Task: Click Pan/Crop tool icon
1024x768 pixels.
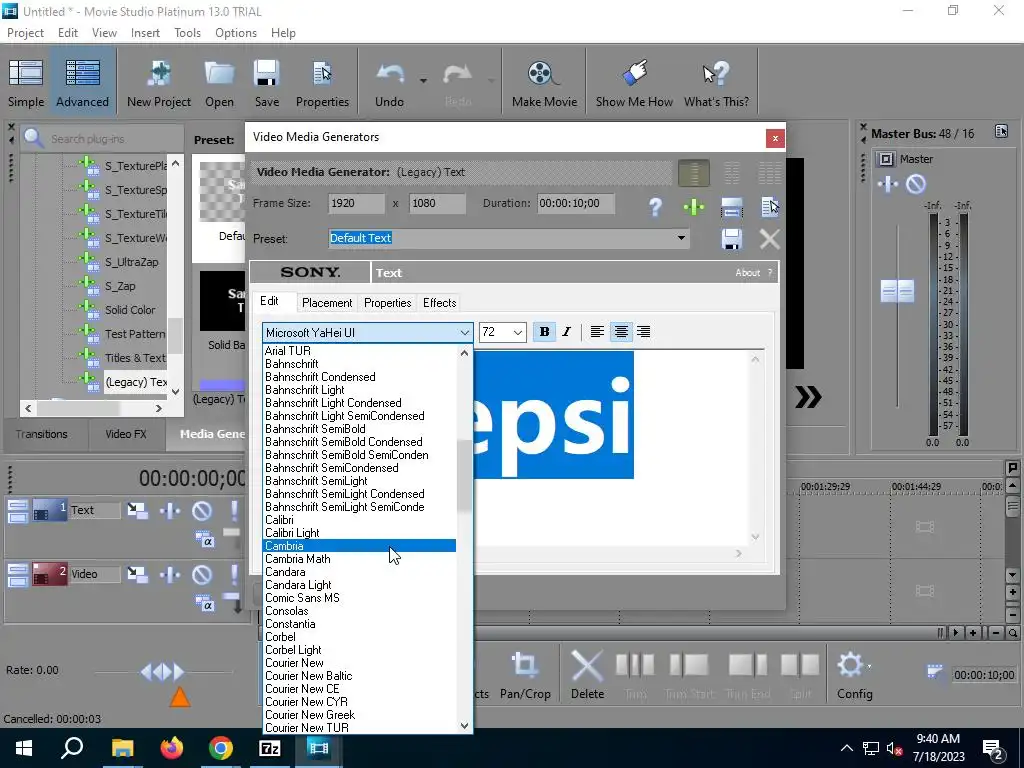Action: [525, 677]
